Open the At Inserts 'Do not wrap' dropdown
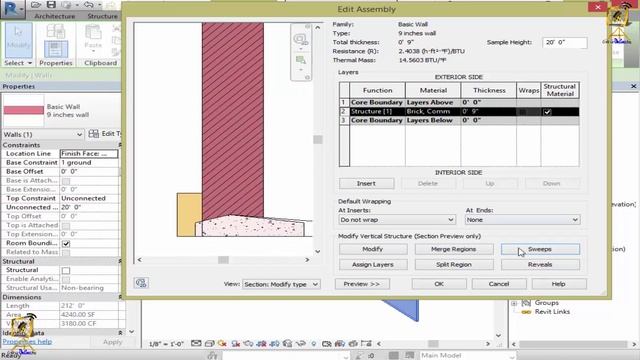 (x=397, y=220)
